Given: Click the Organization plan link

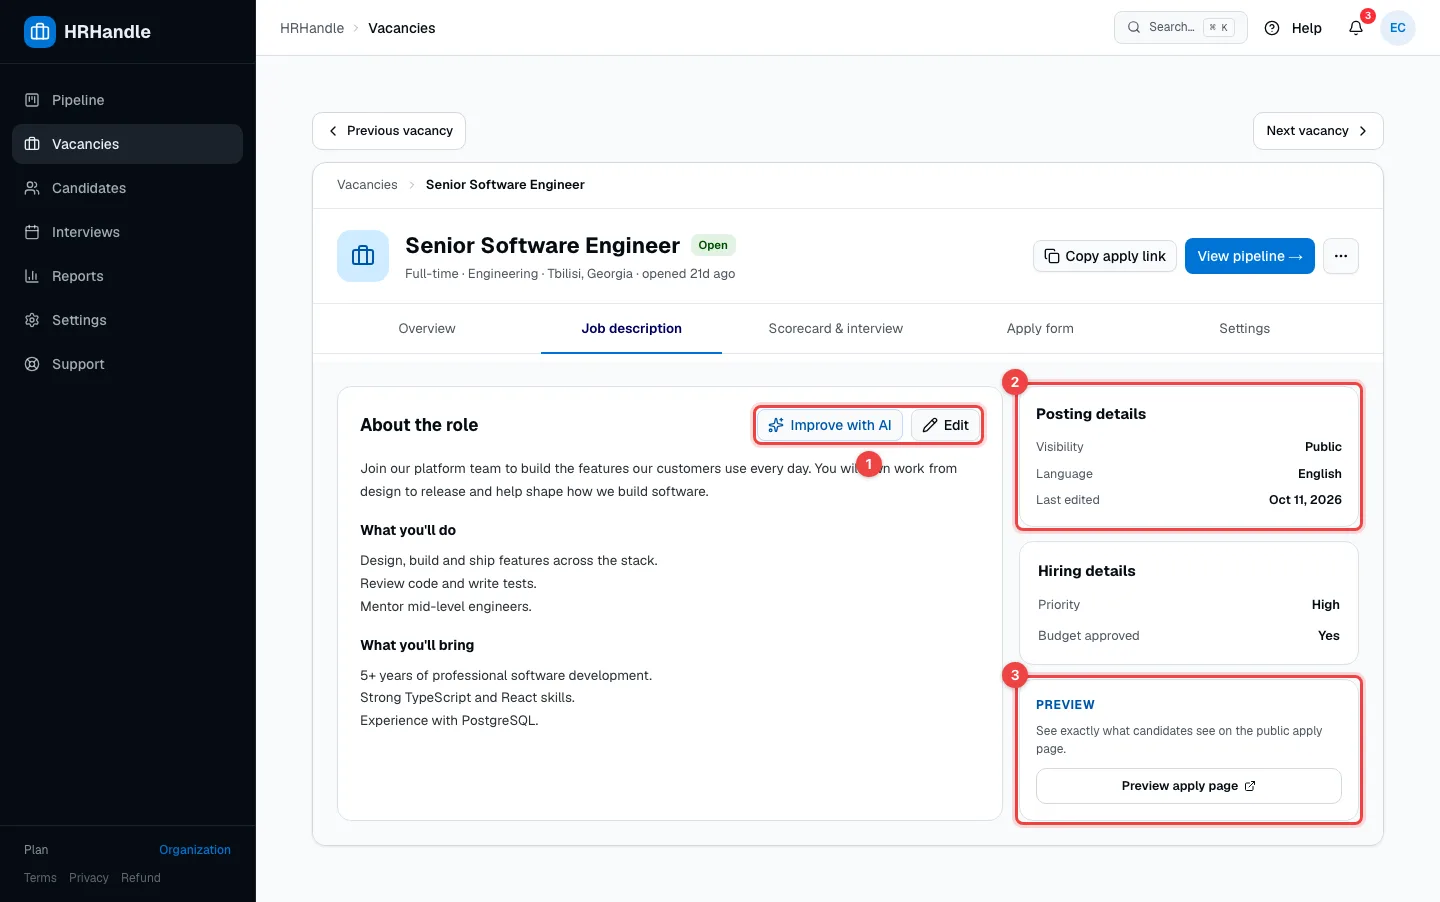Looking at the screenshot, I should [x=195, y=850].
